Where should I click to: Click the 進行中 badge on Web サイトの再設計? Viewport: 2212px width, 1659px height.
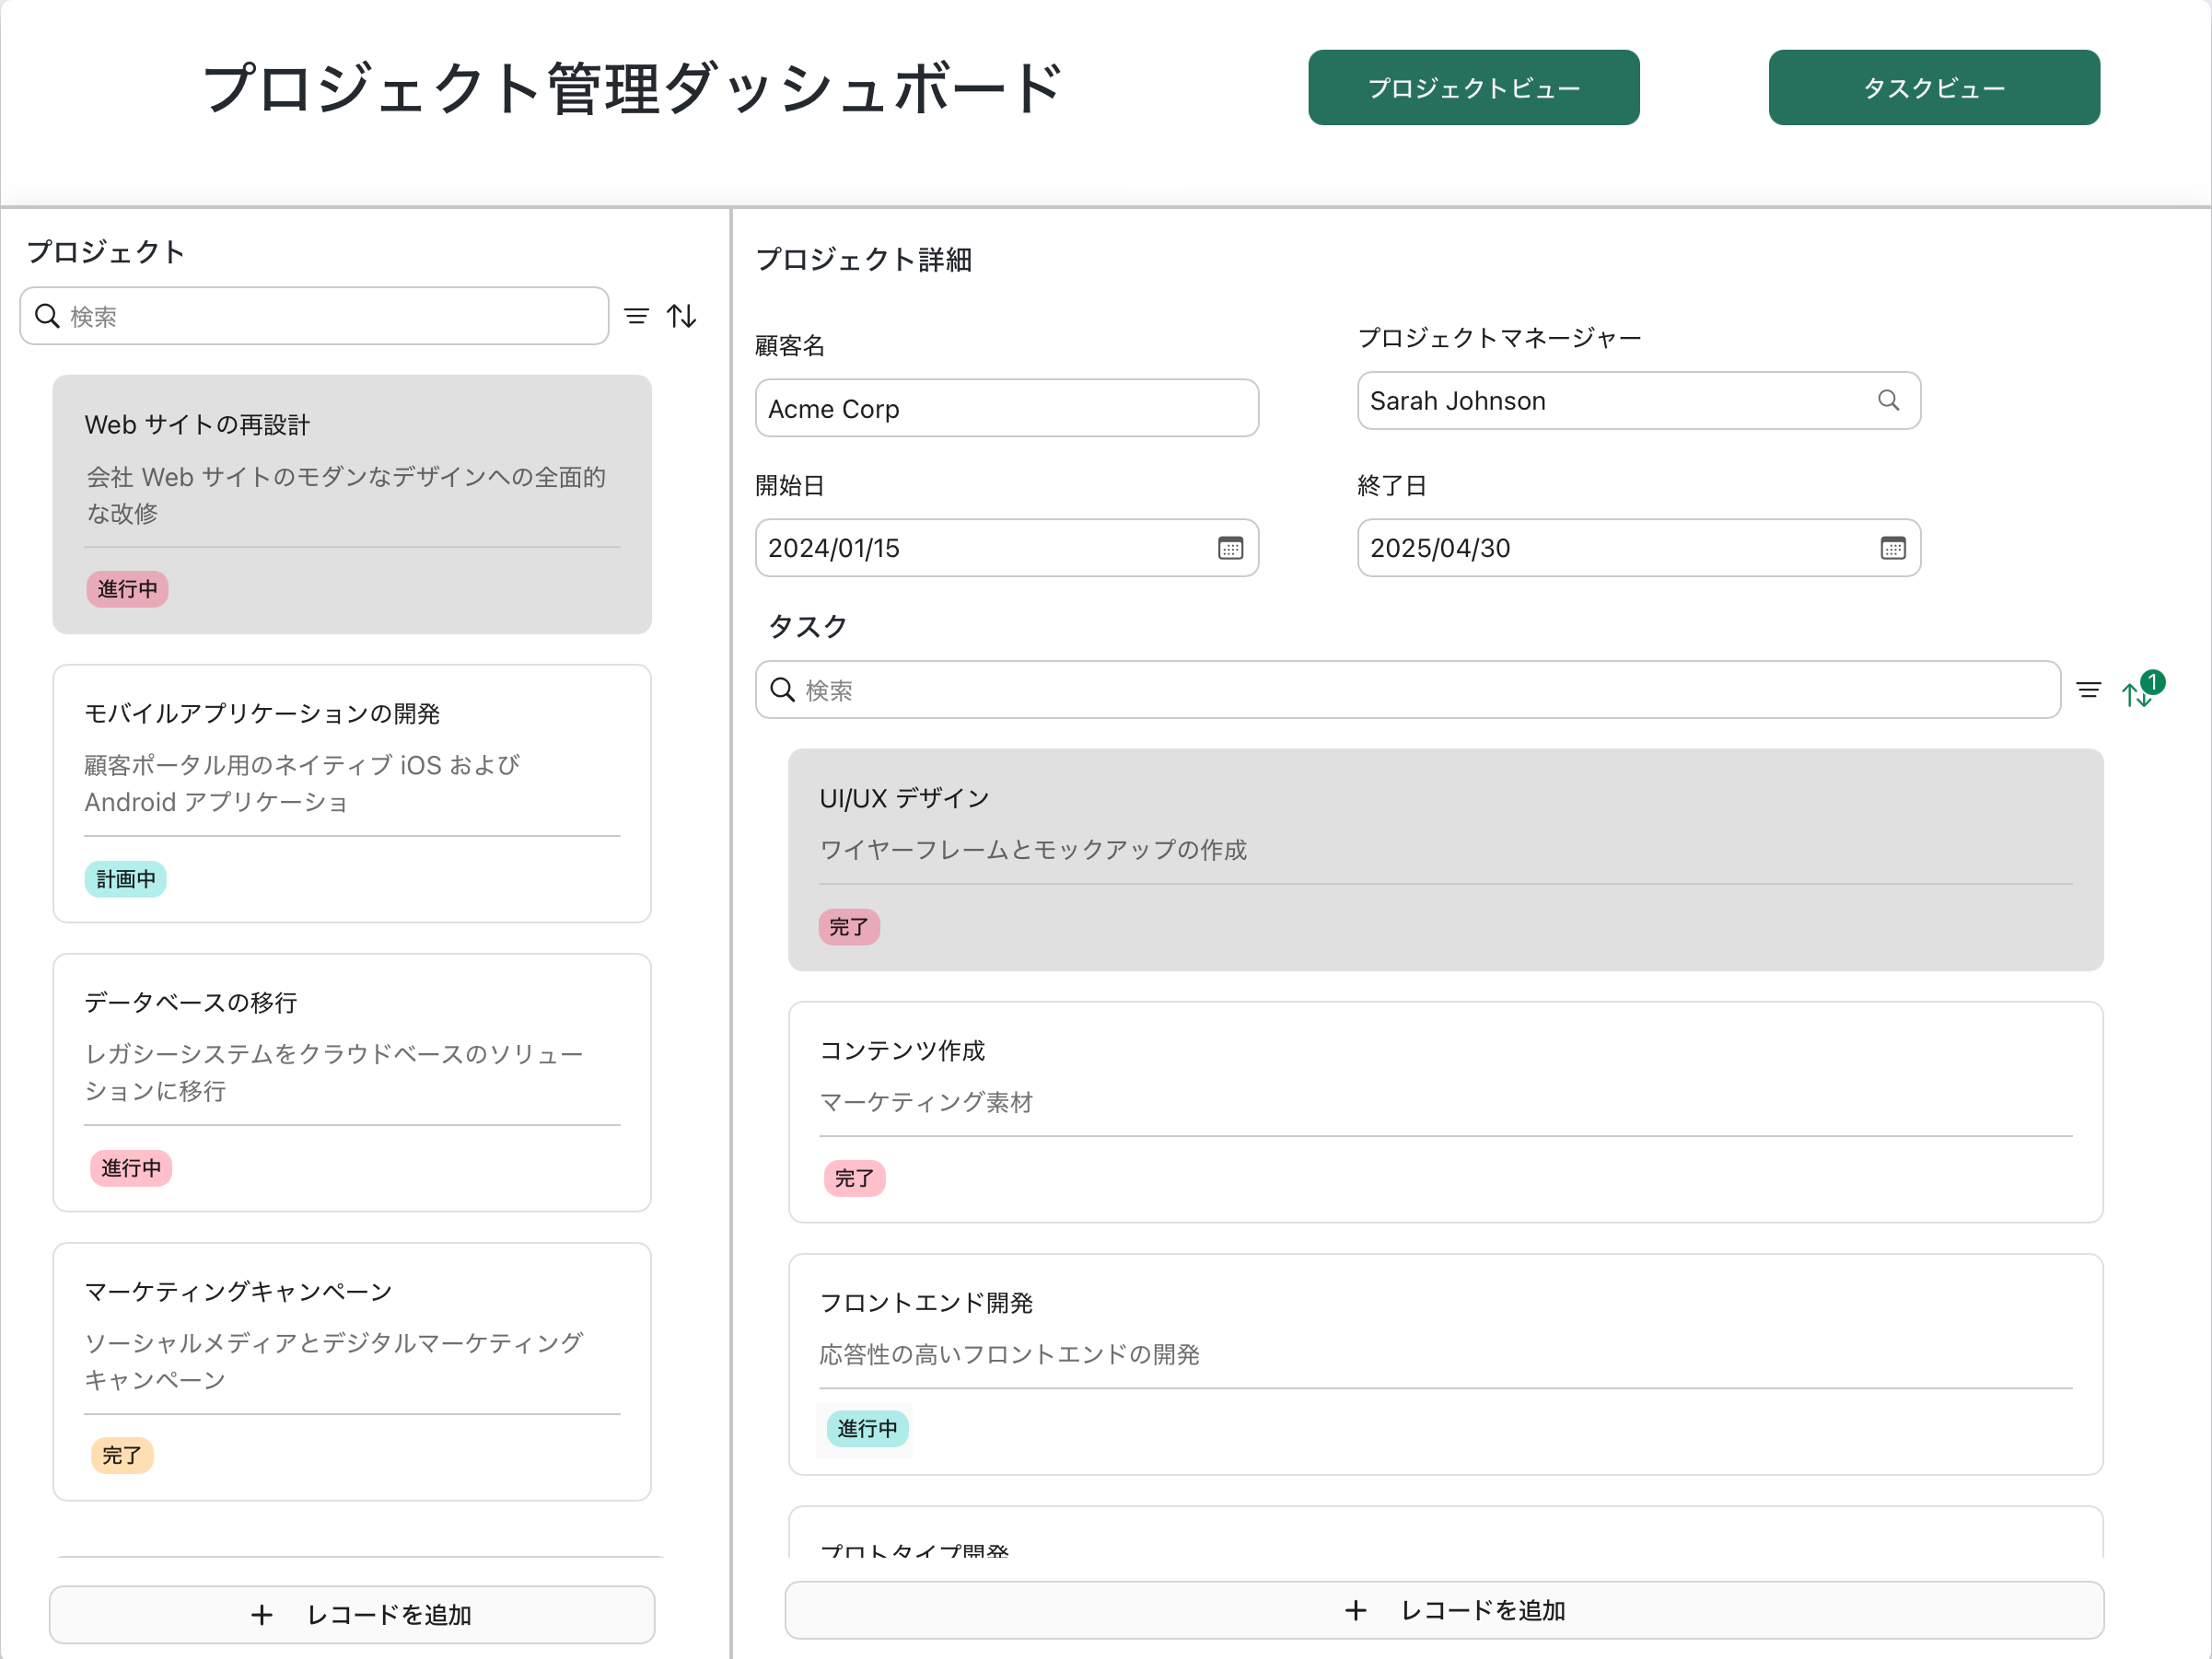pyautogui.click(x=127, y=589)
